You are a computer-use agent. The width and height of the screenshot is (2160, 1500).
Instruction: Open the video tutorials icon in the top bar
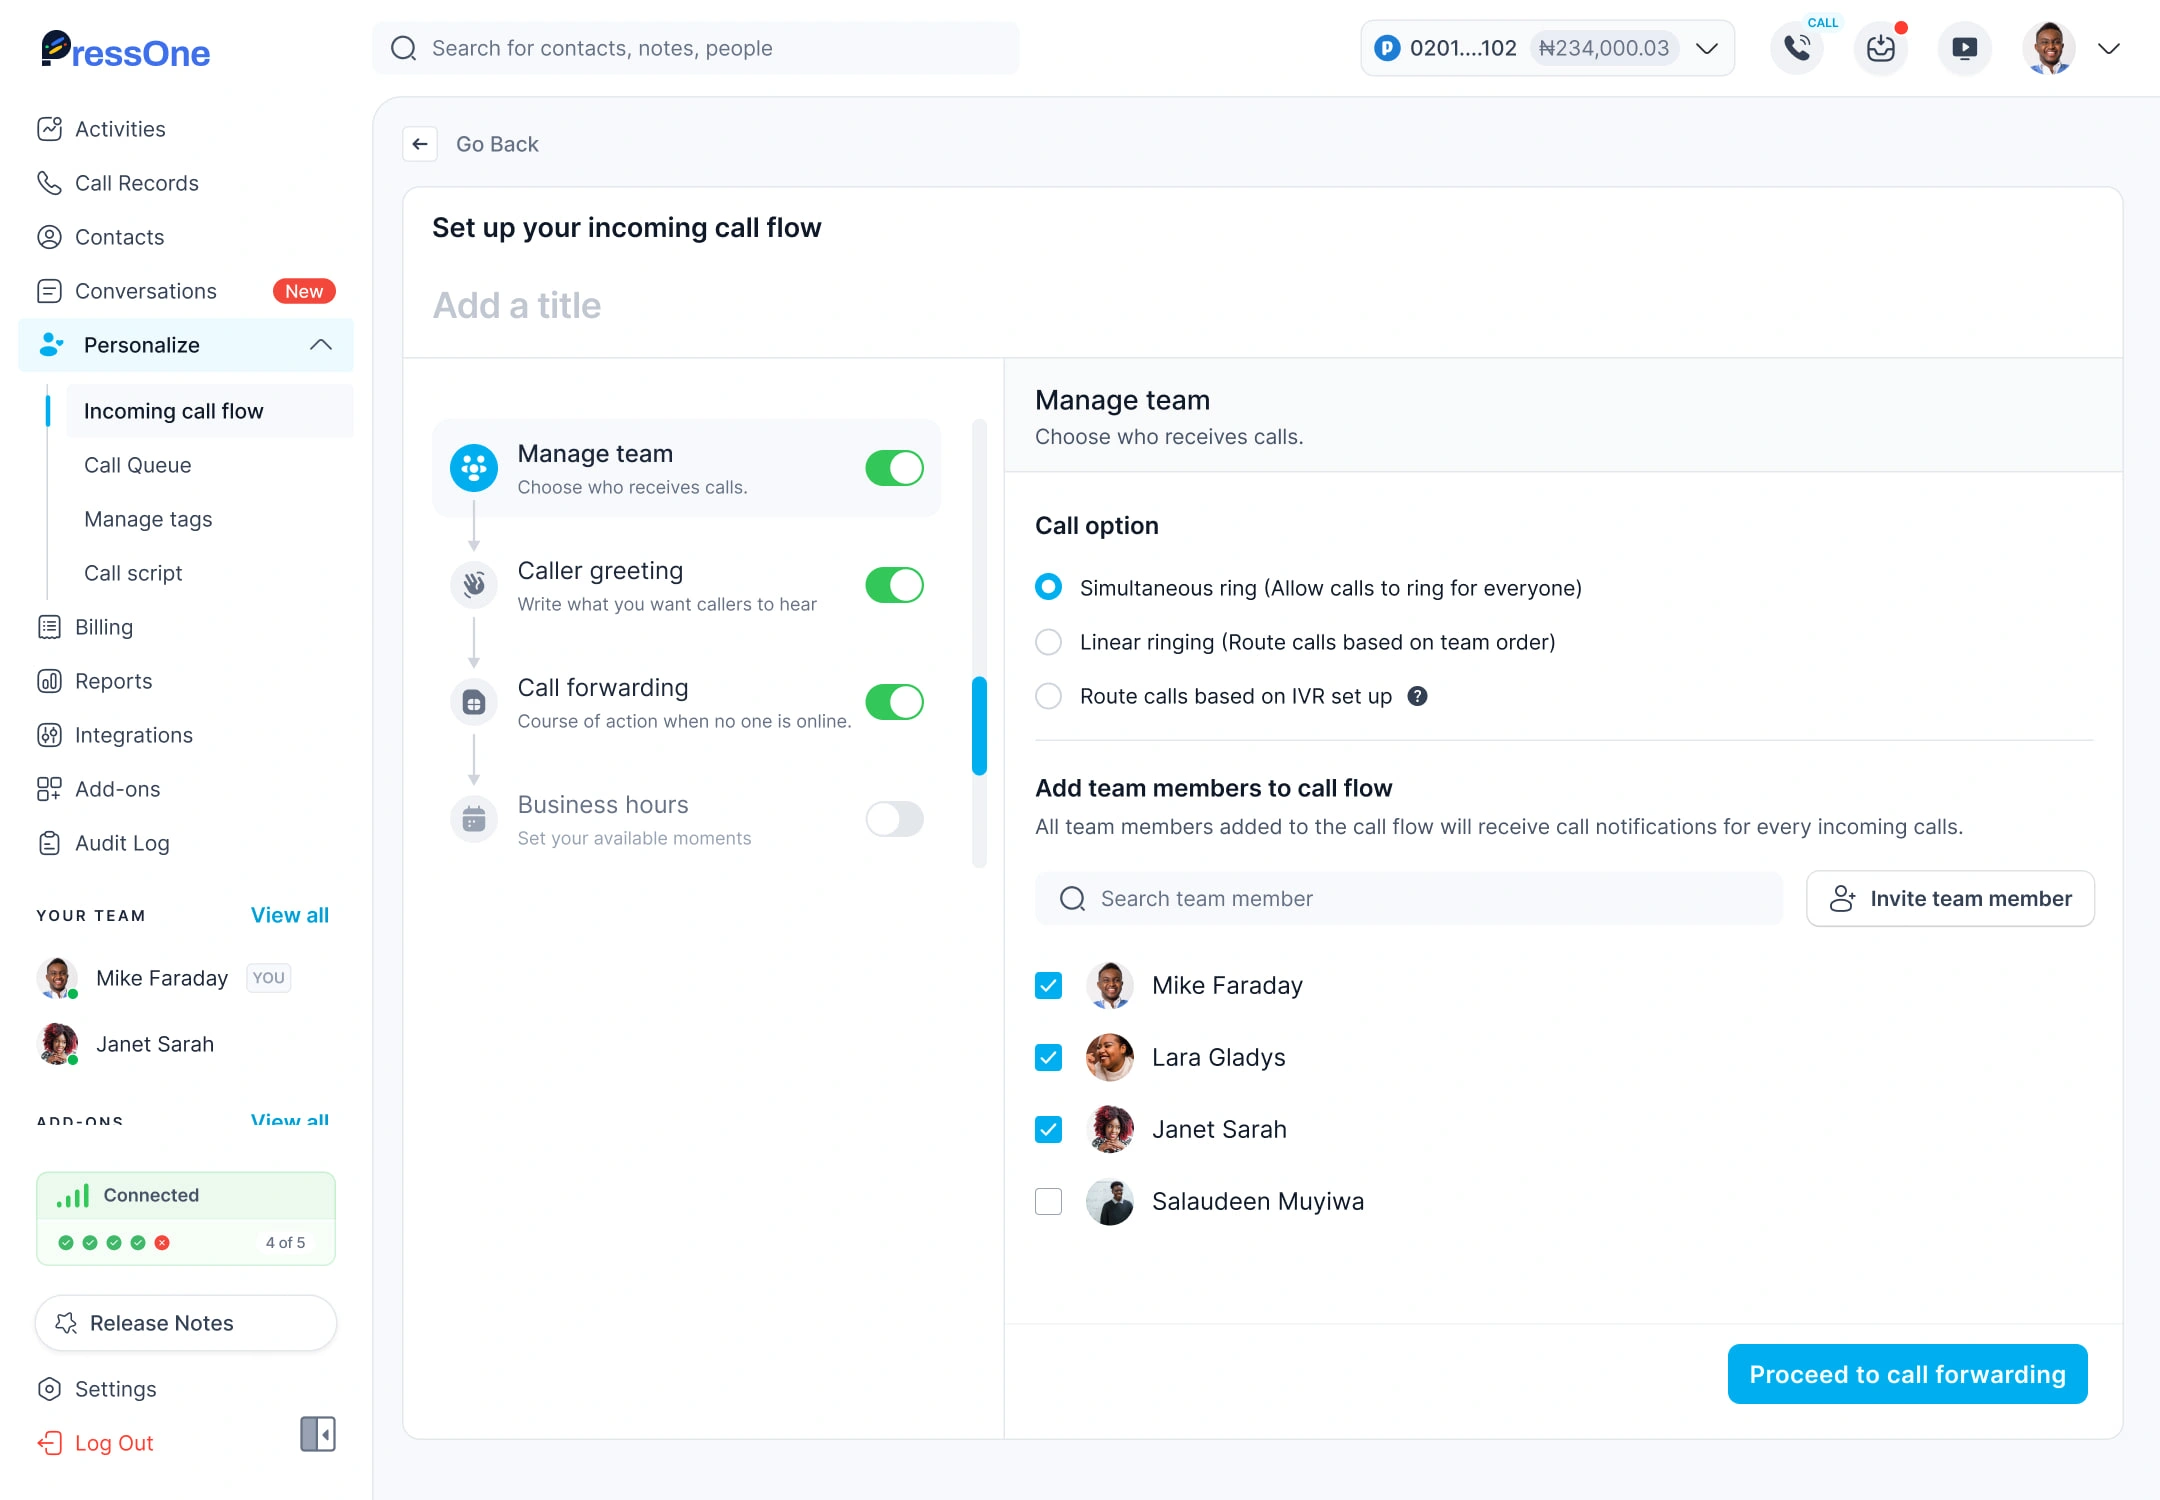1964,47
